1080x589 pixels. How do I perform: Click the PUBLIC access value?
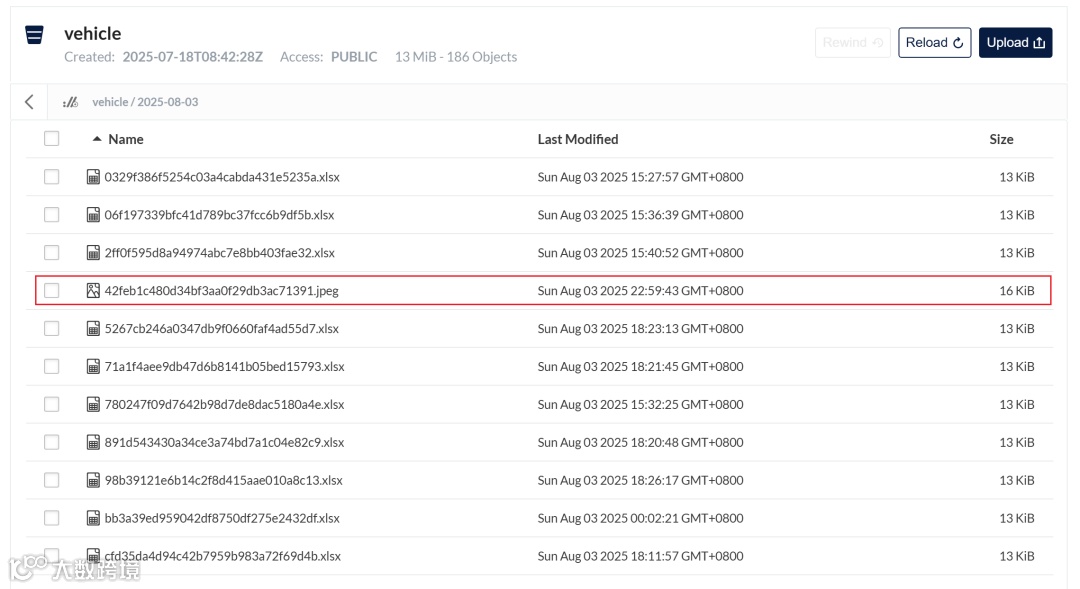[354, 57]
